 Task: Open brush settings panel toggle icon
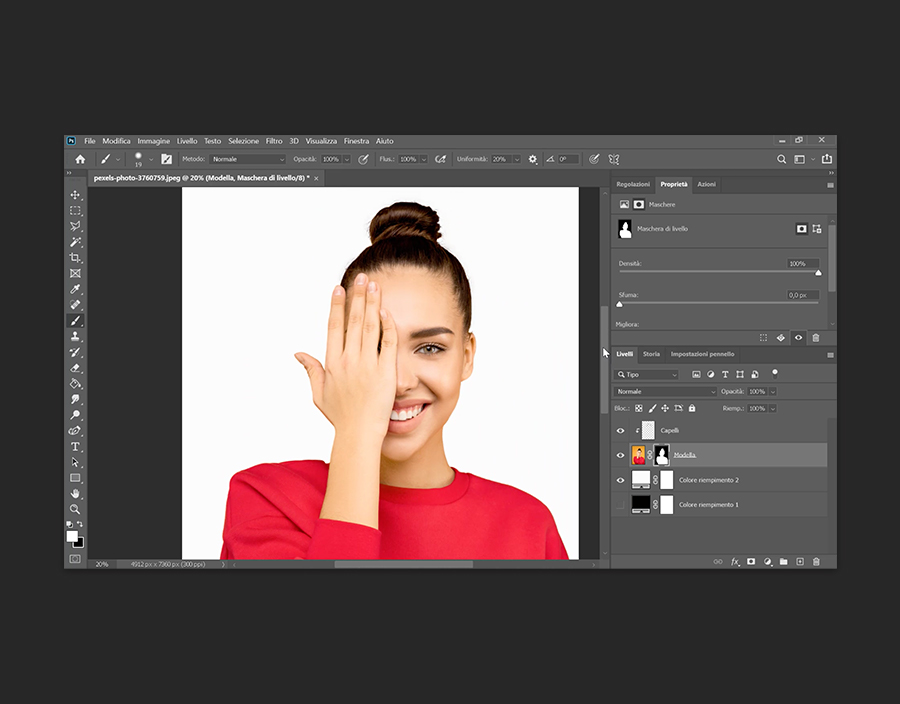click(166, 159)
